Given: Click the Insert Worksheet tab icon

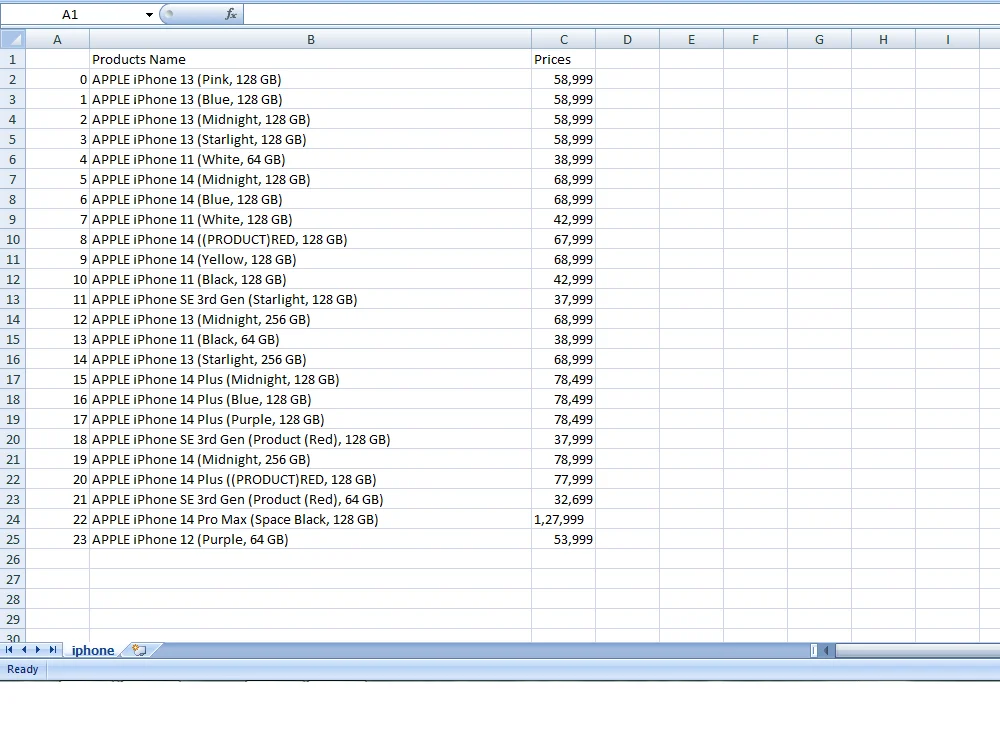Looking at the screenshot, I should [139, 650].
